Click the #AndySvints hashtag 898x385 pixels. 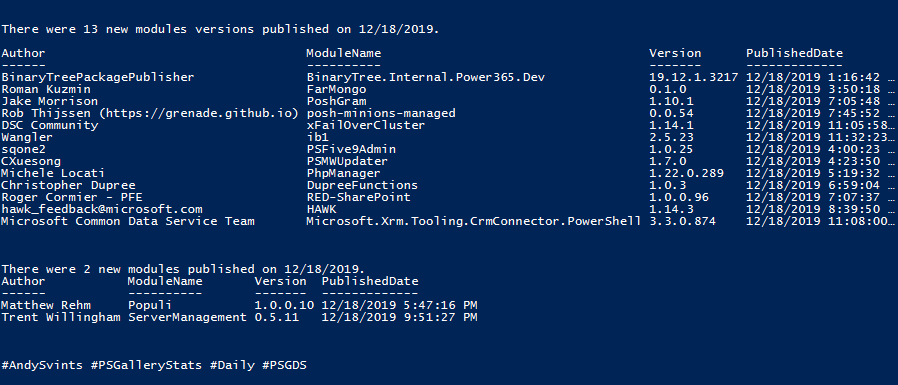[x=42, y=365]
